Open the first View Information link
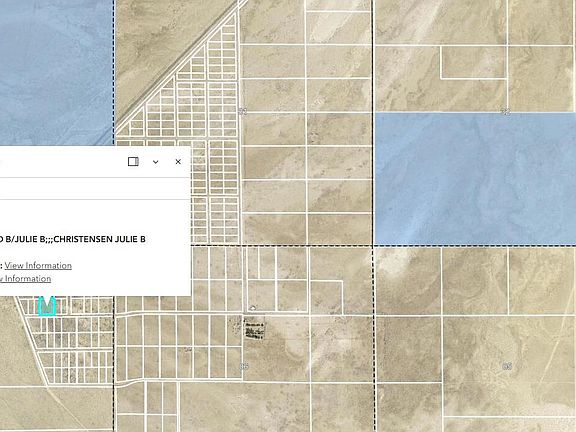This screenshot has height=432, width=576. pos(38,266)
